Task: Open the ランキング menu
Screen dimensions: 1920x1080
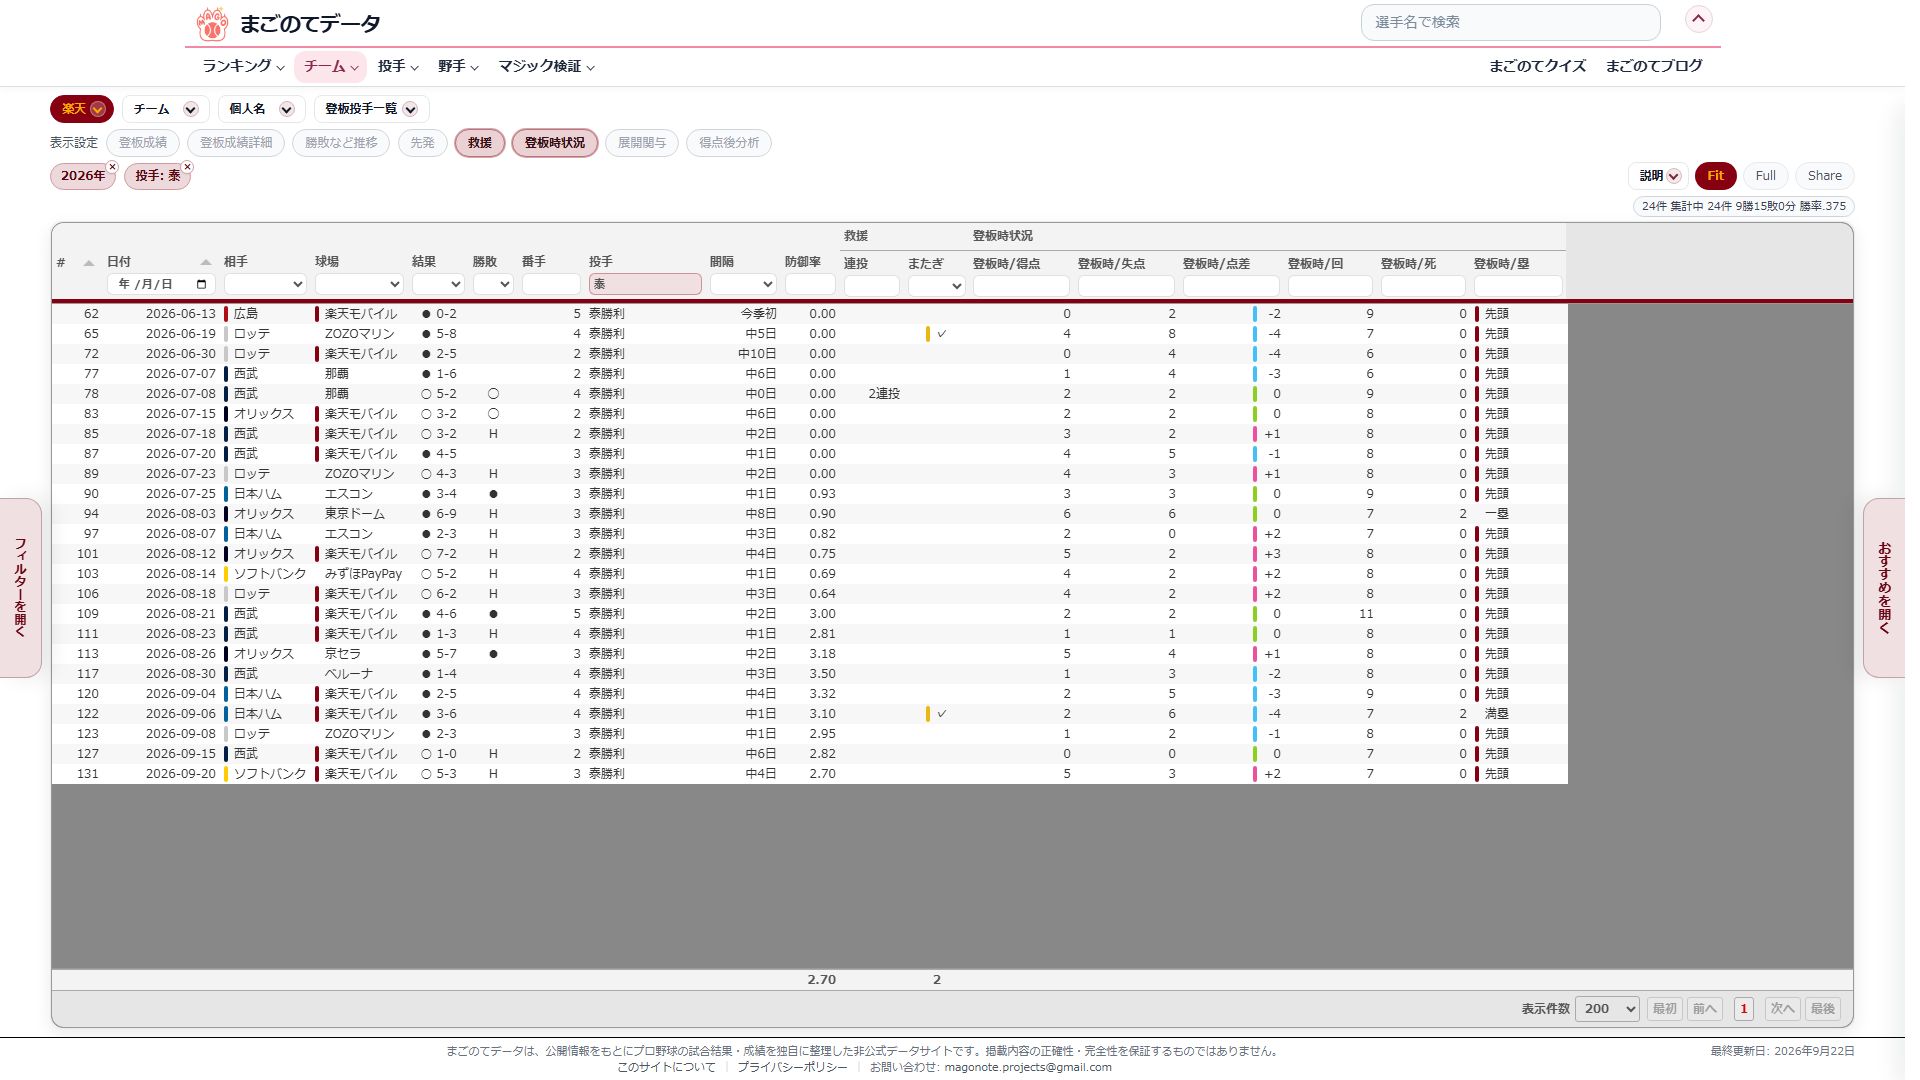Action: point(243,66)
